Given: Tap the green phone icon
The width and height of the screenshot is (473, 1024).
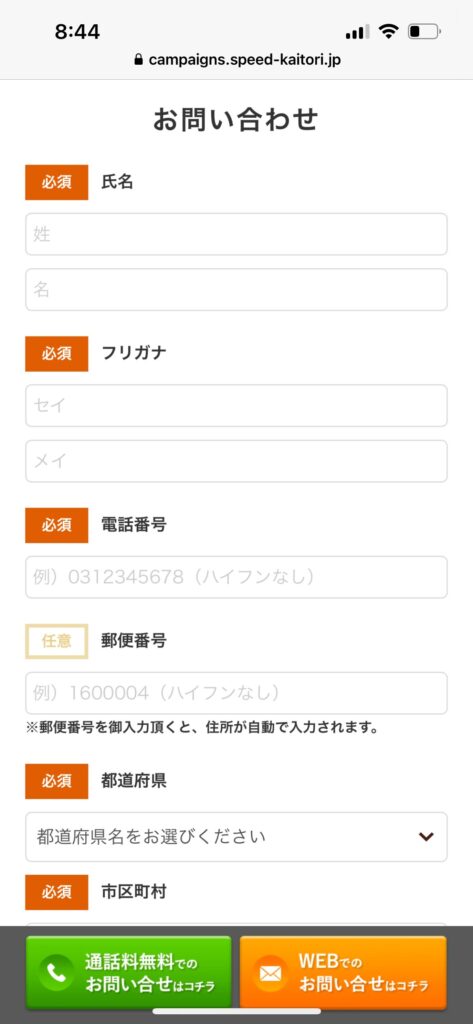Looking at the screenshot, I should 56,974.
